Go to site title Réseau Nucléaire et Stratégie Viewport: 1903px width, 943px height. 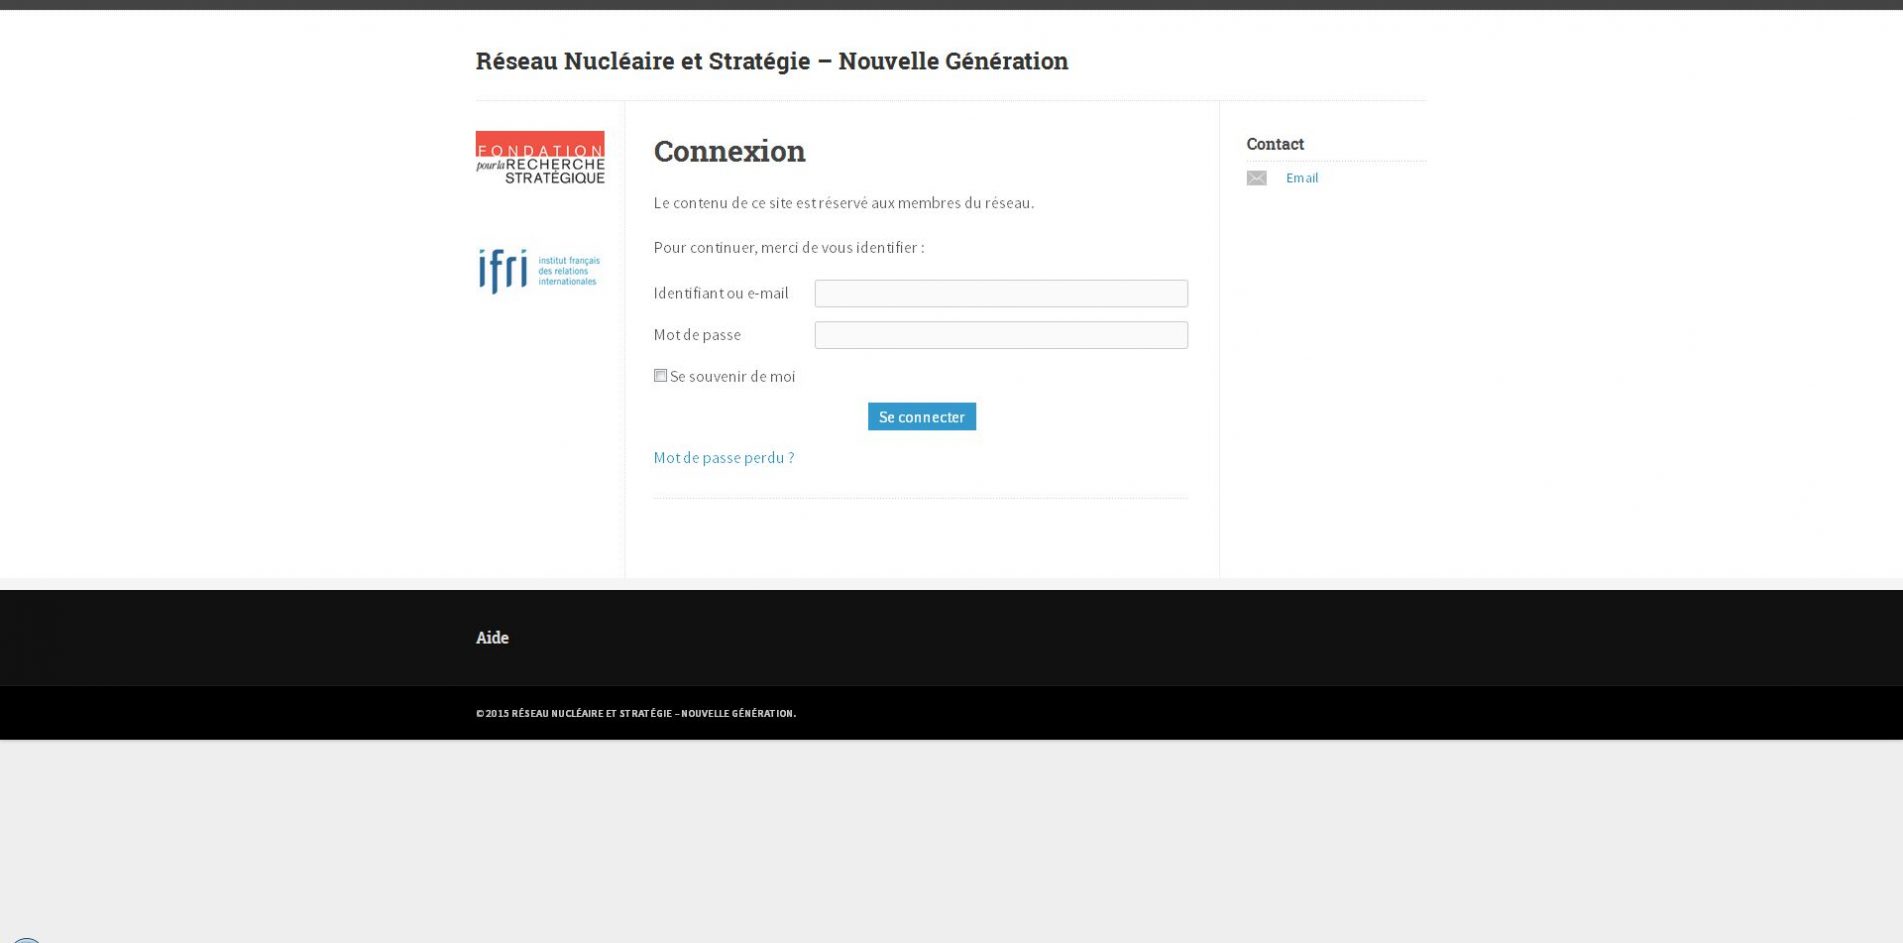772,61
